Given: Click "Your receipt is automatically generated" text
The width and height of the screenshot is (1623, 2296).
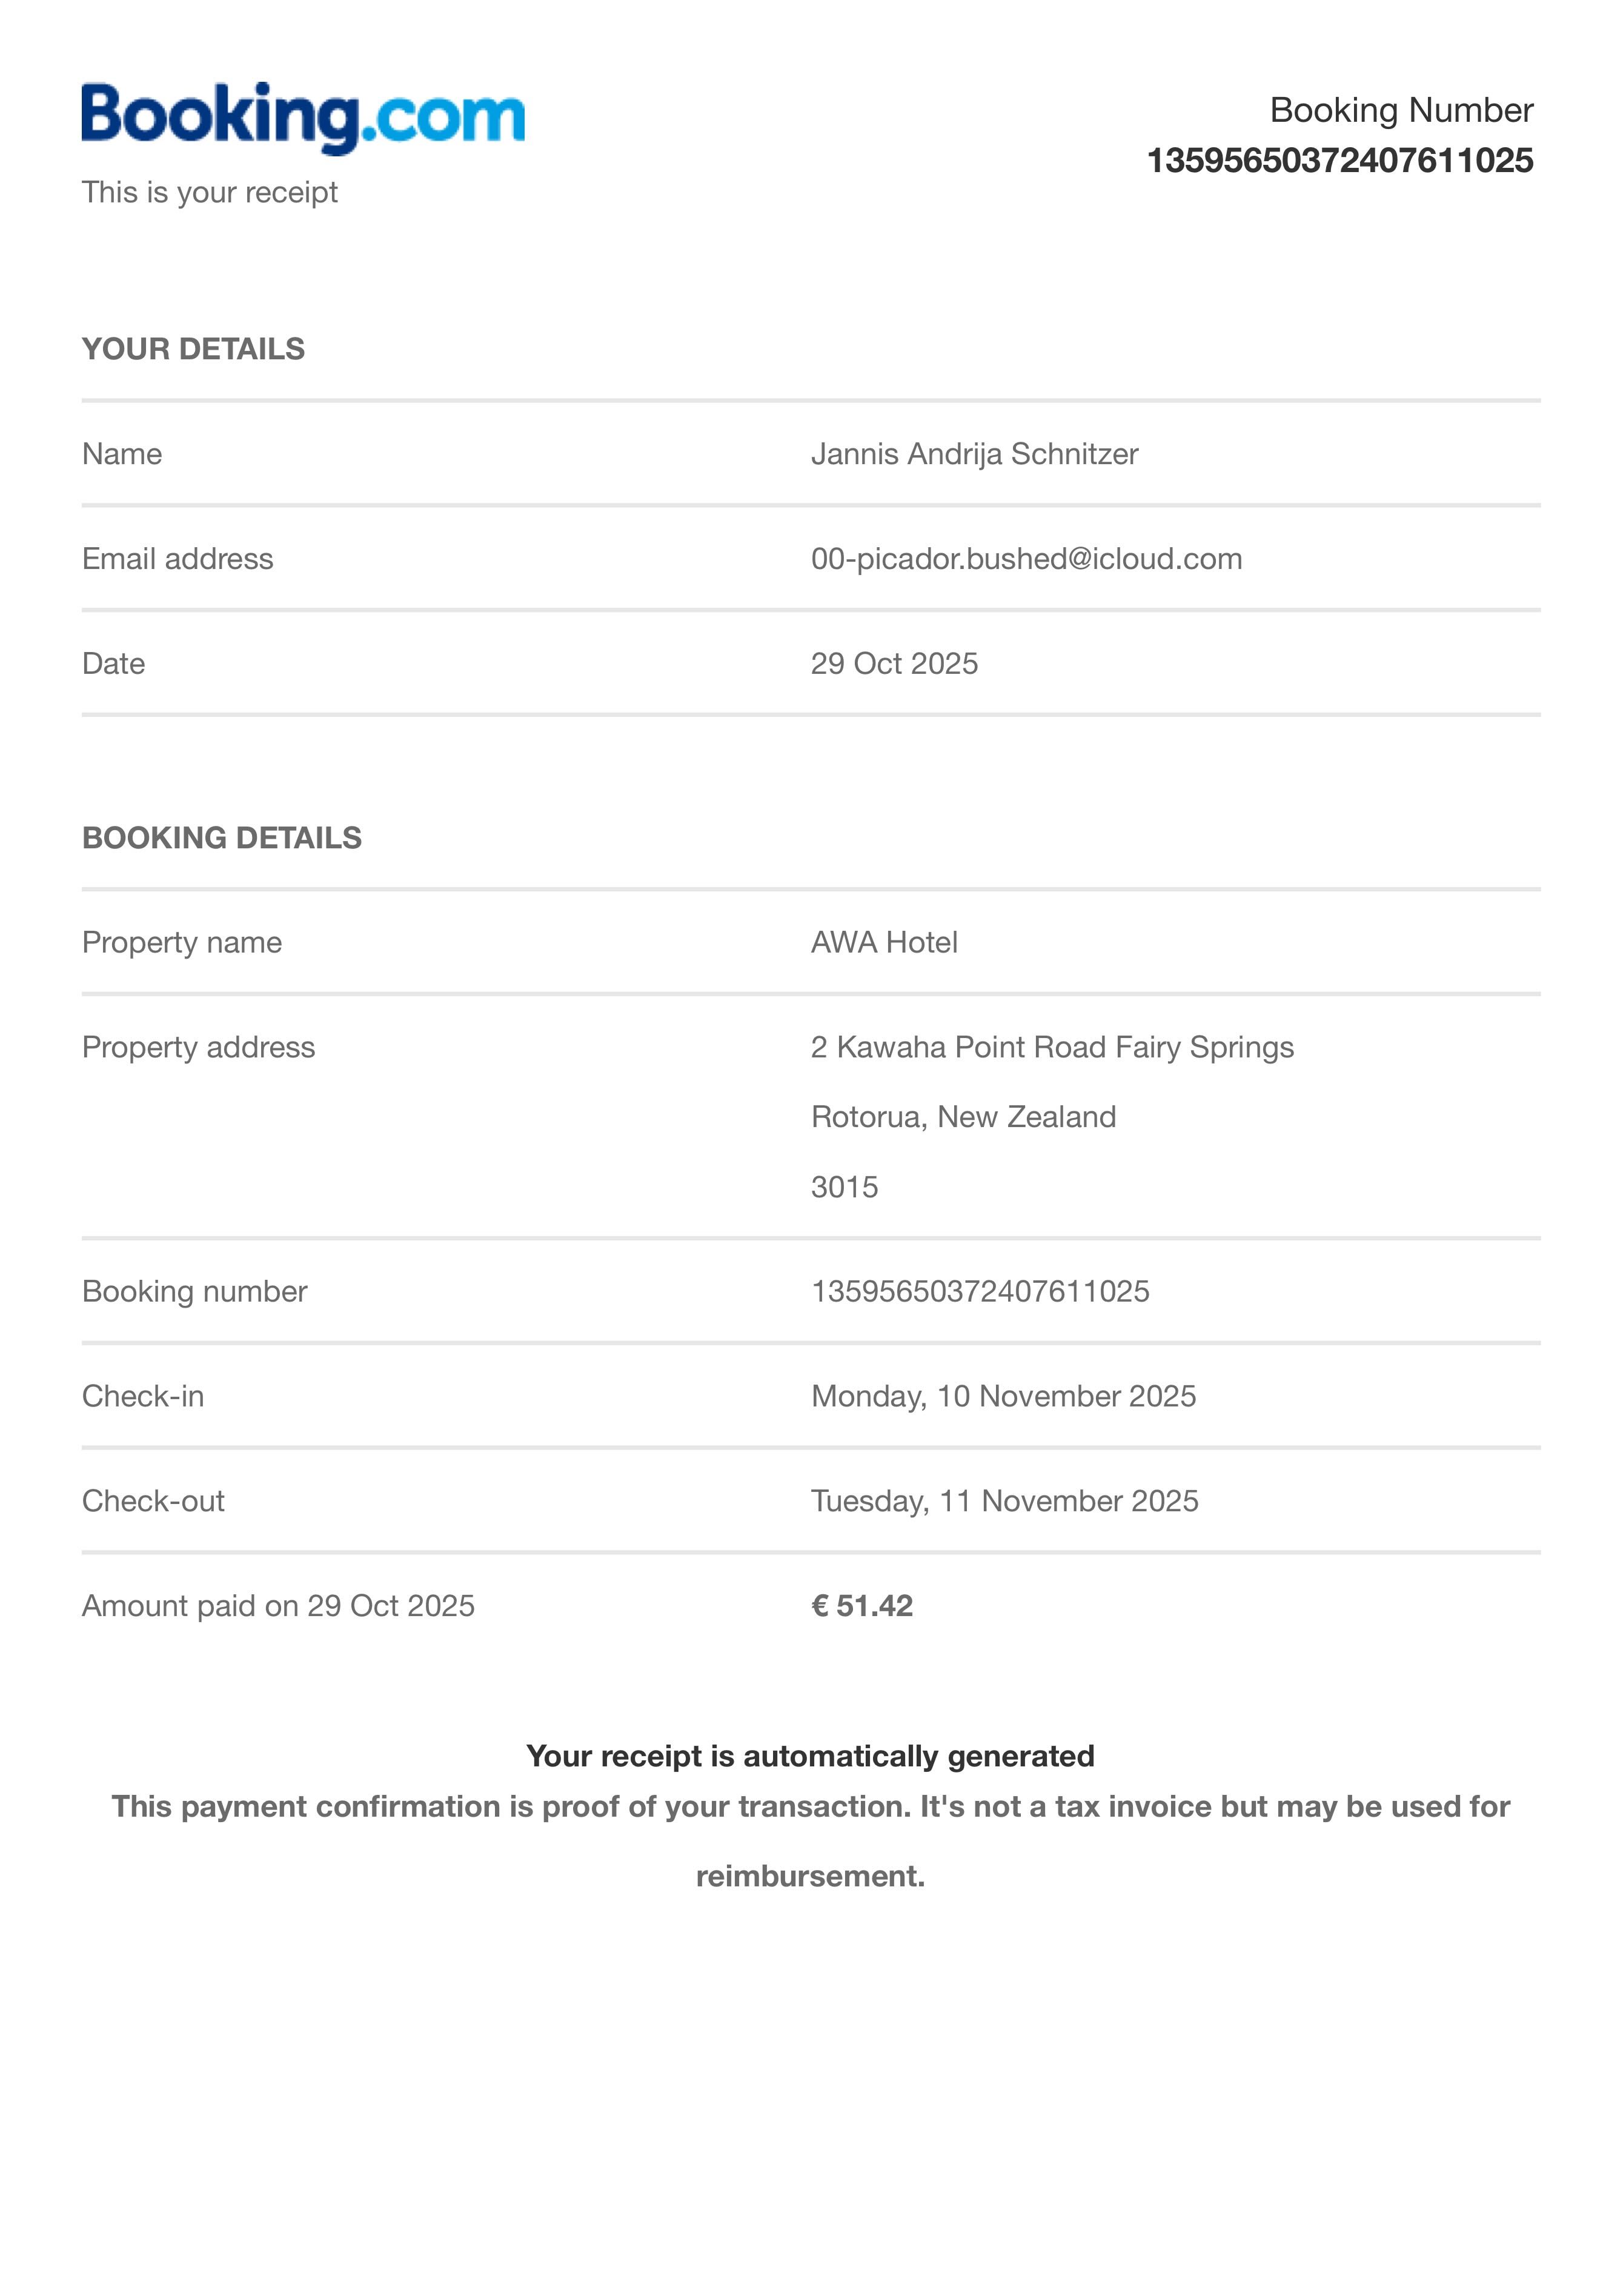Looking at the screenshot, I should (x=810, y=1756).
